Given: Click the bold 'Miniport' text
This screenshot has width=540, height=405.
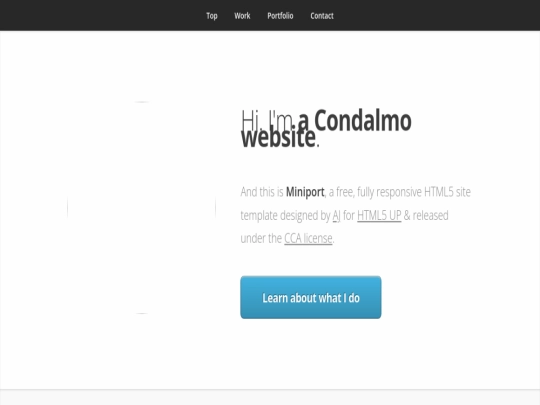Looking at the screenshot, I should (305, 192).
